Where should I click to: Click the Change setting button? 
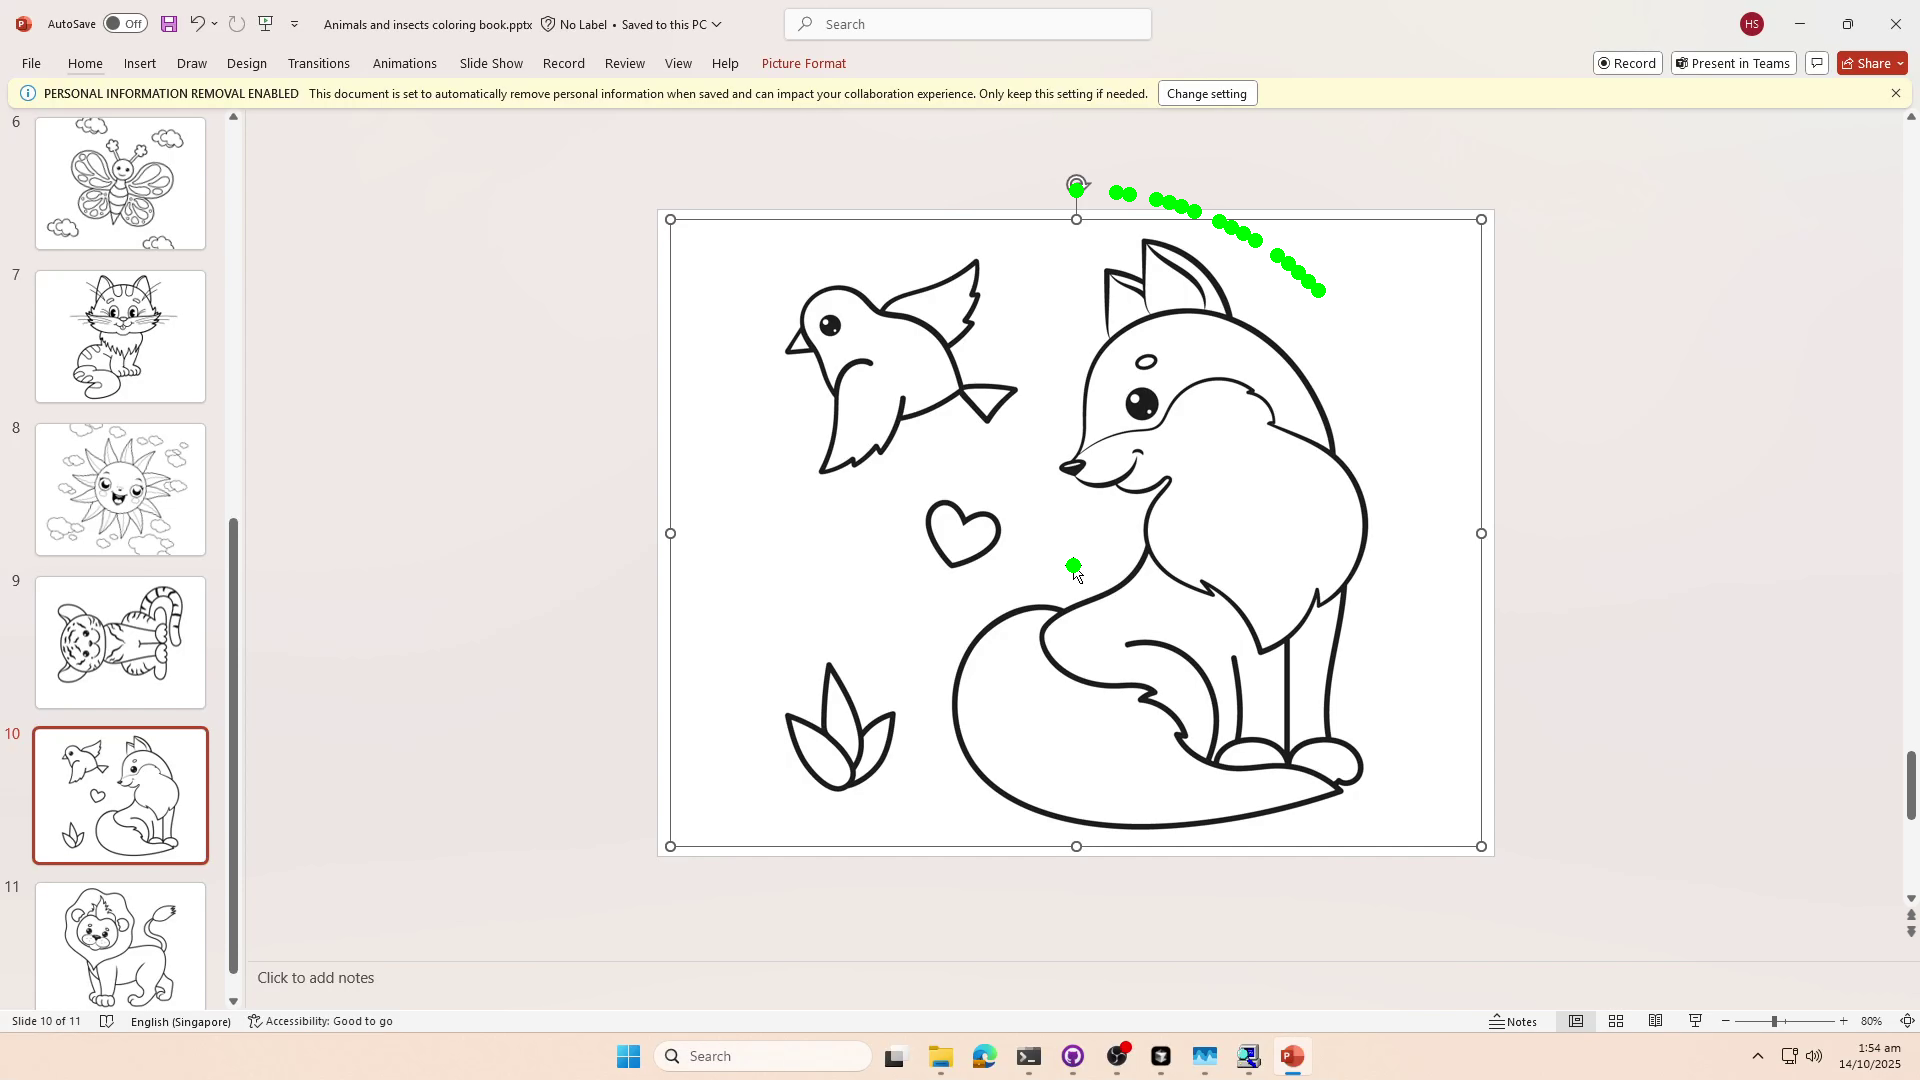[1206, 93]
